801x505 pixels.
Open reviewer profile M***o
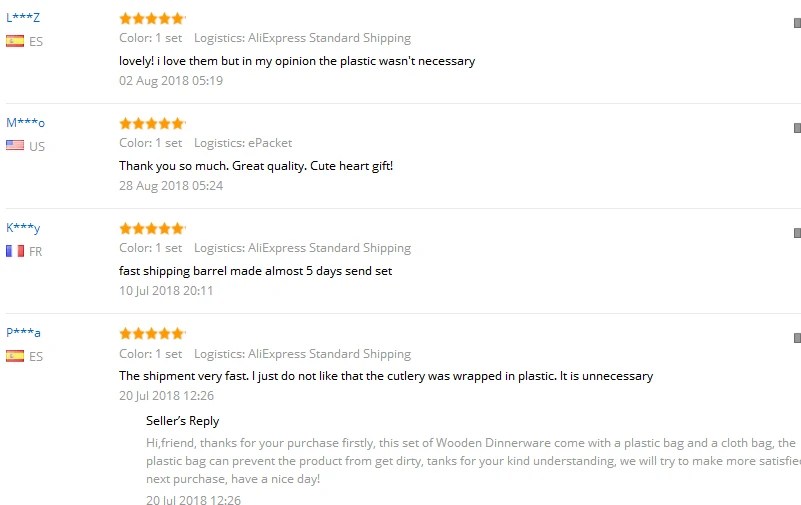coord(26,123)
